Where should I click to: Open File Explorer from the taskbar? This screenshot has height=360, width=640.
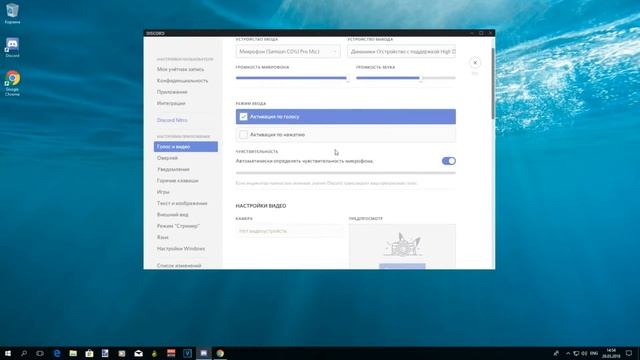[73, 353]
